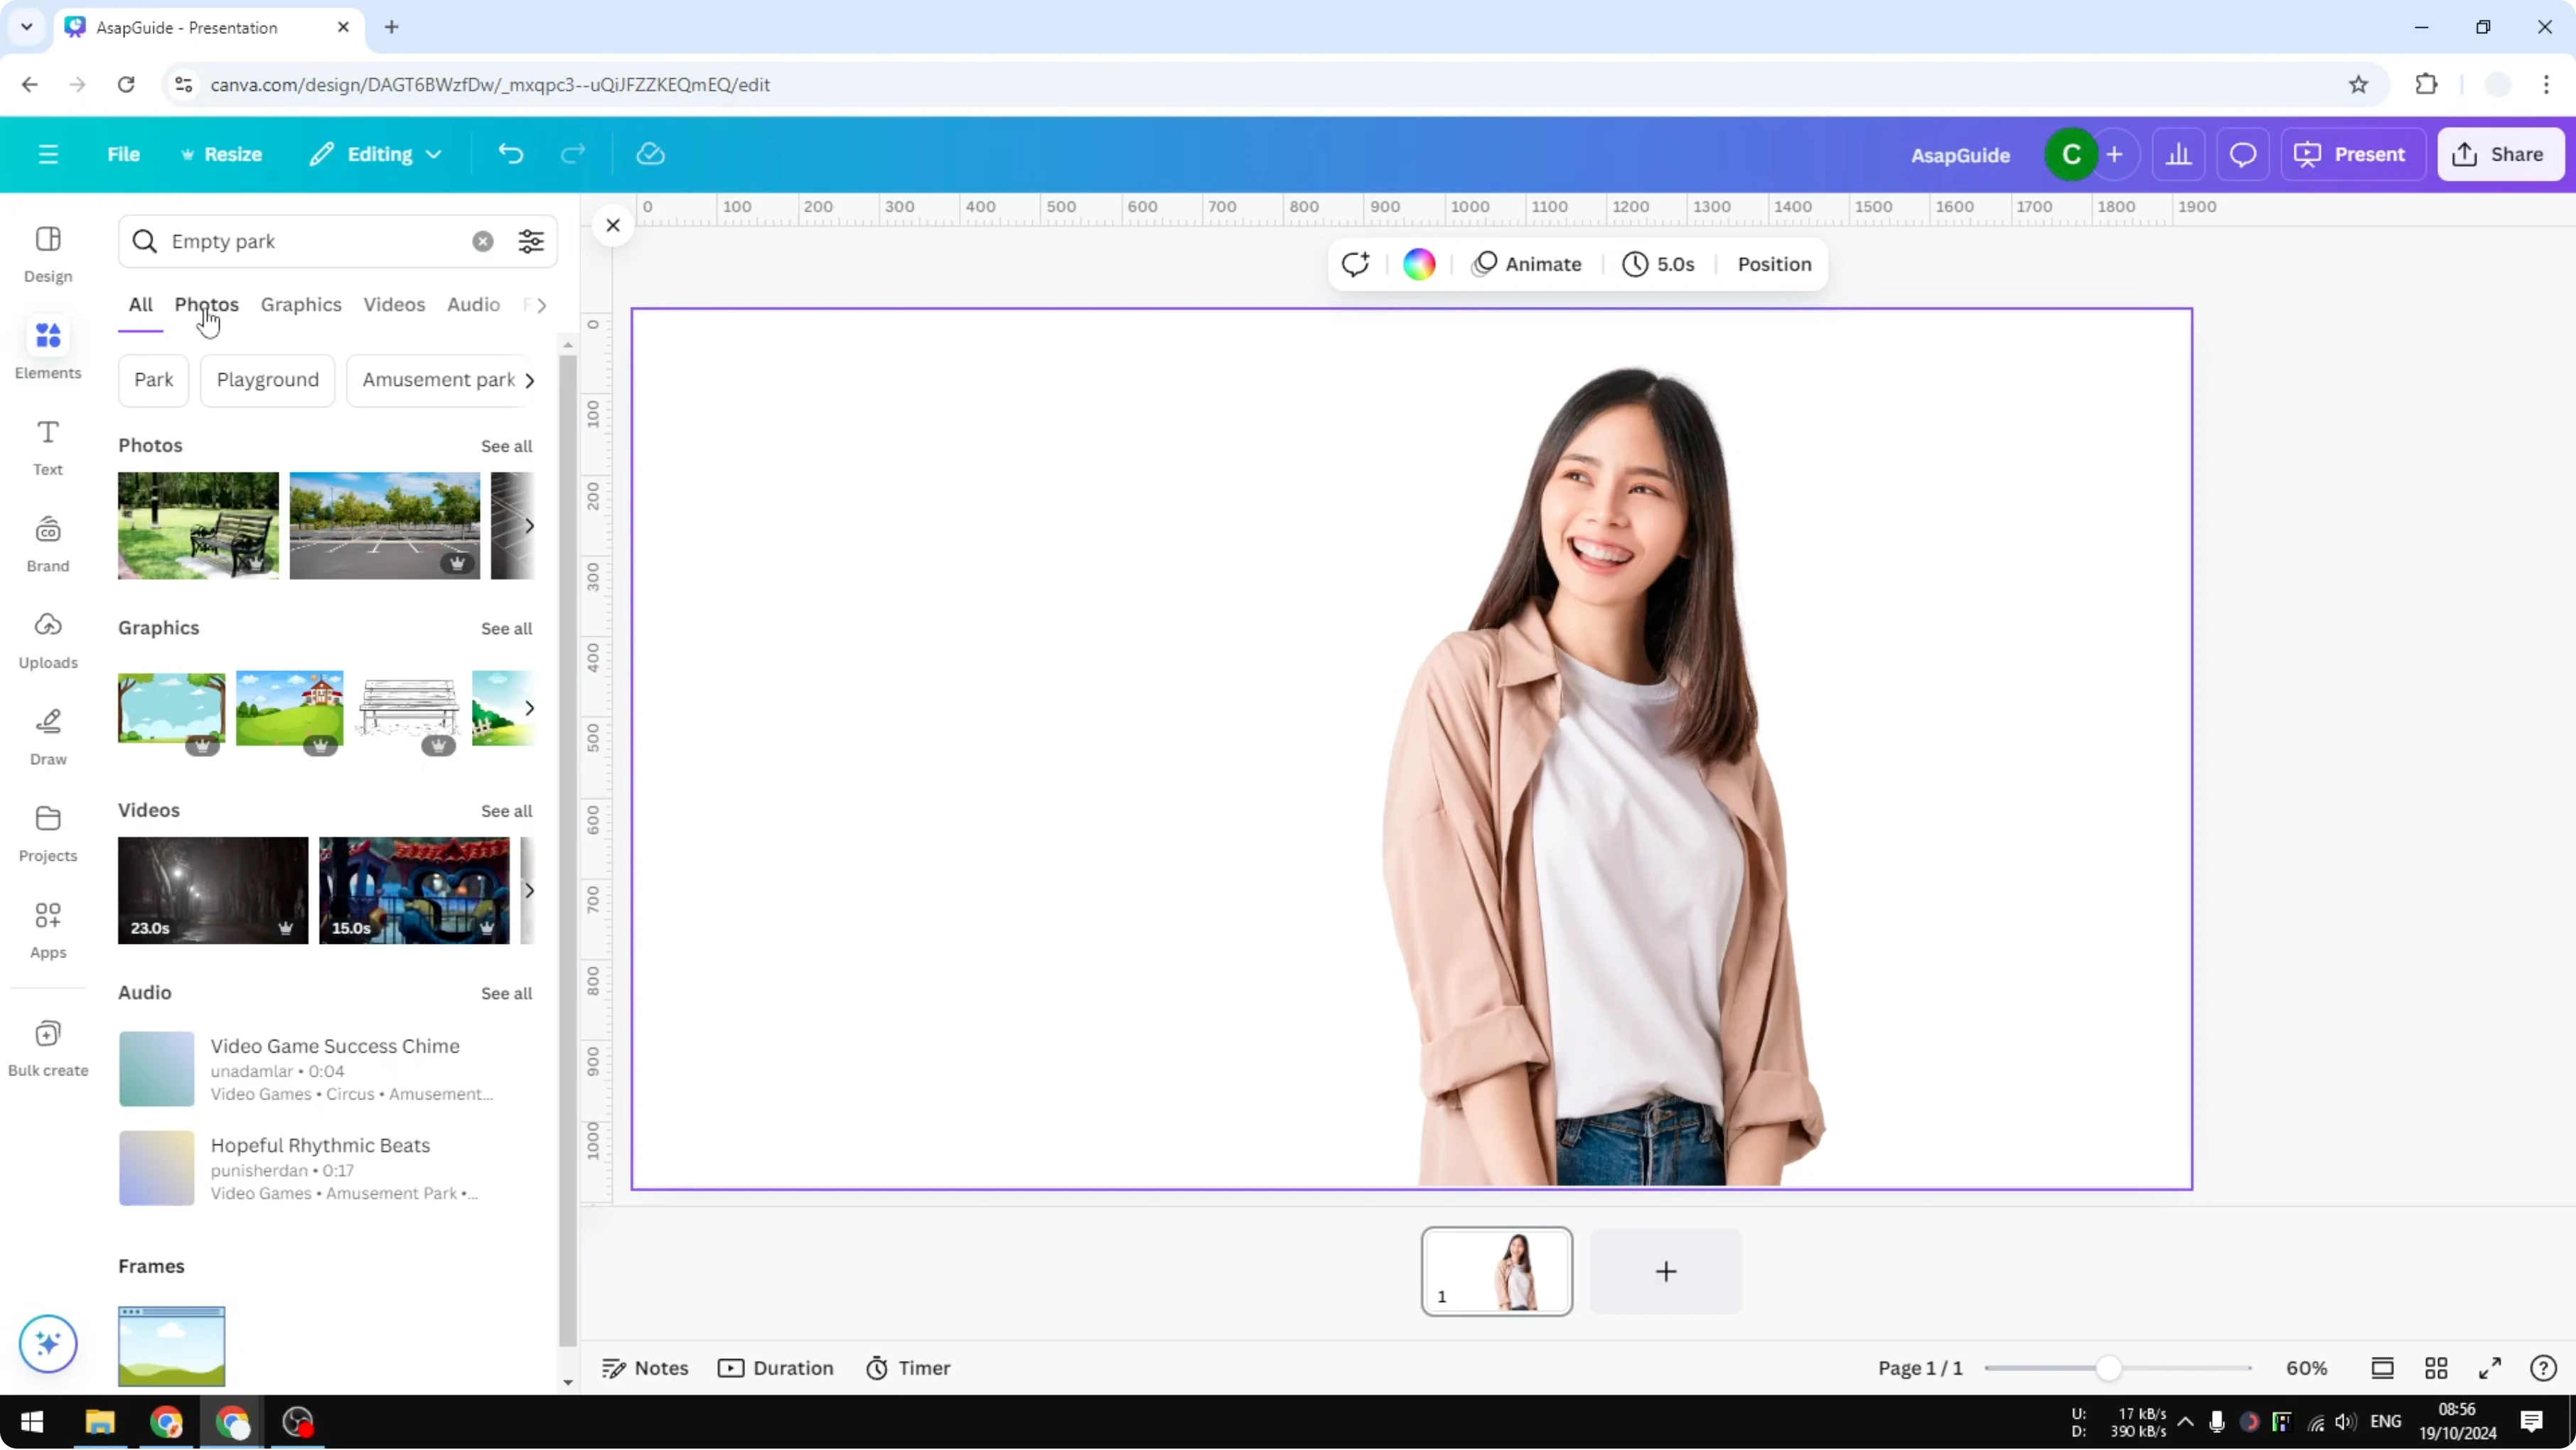Open the Editing mode dropdown
The width and height of the screenshot is (2576, 1450).
[376, 153]
